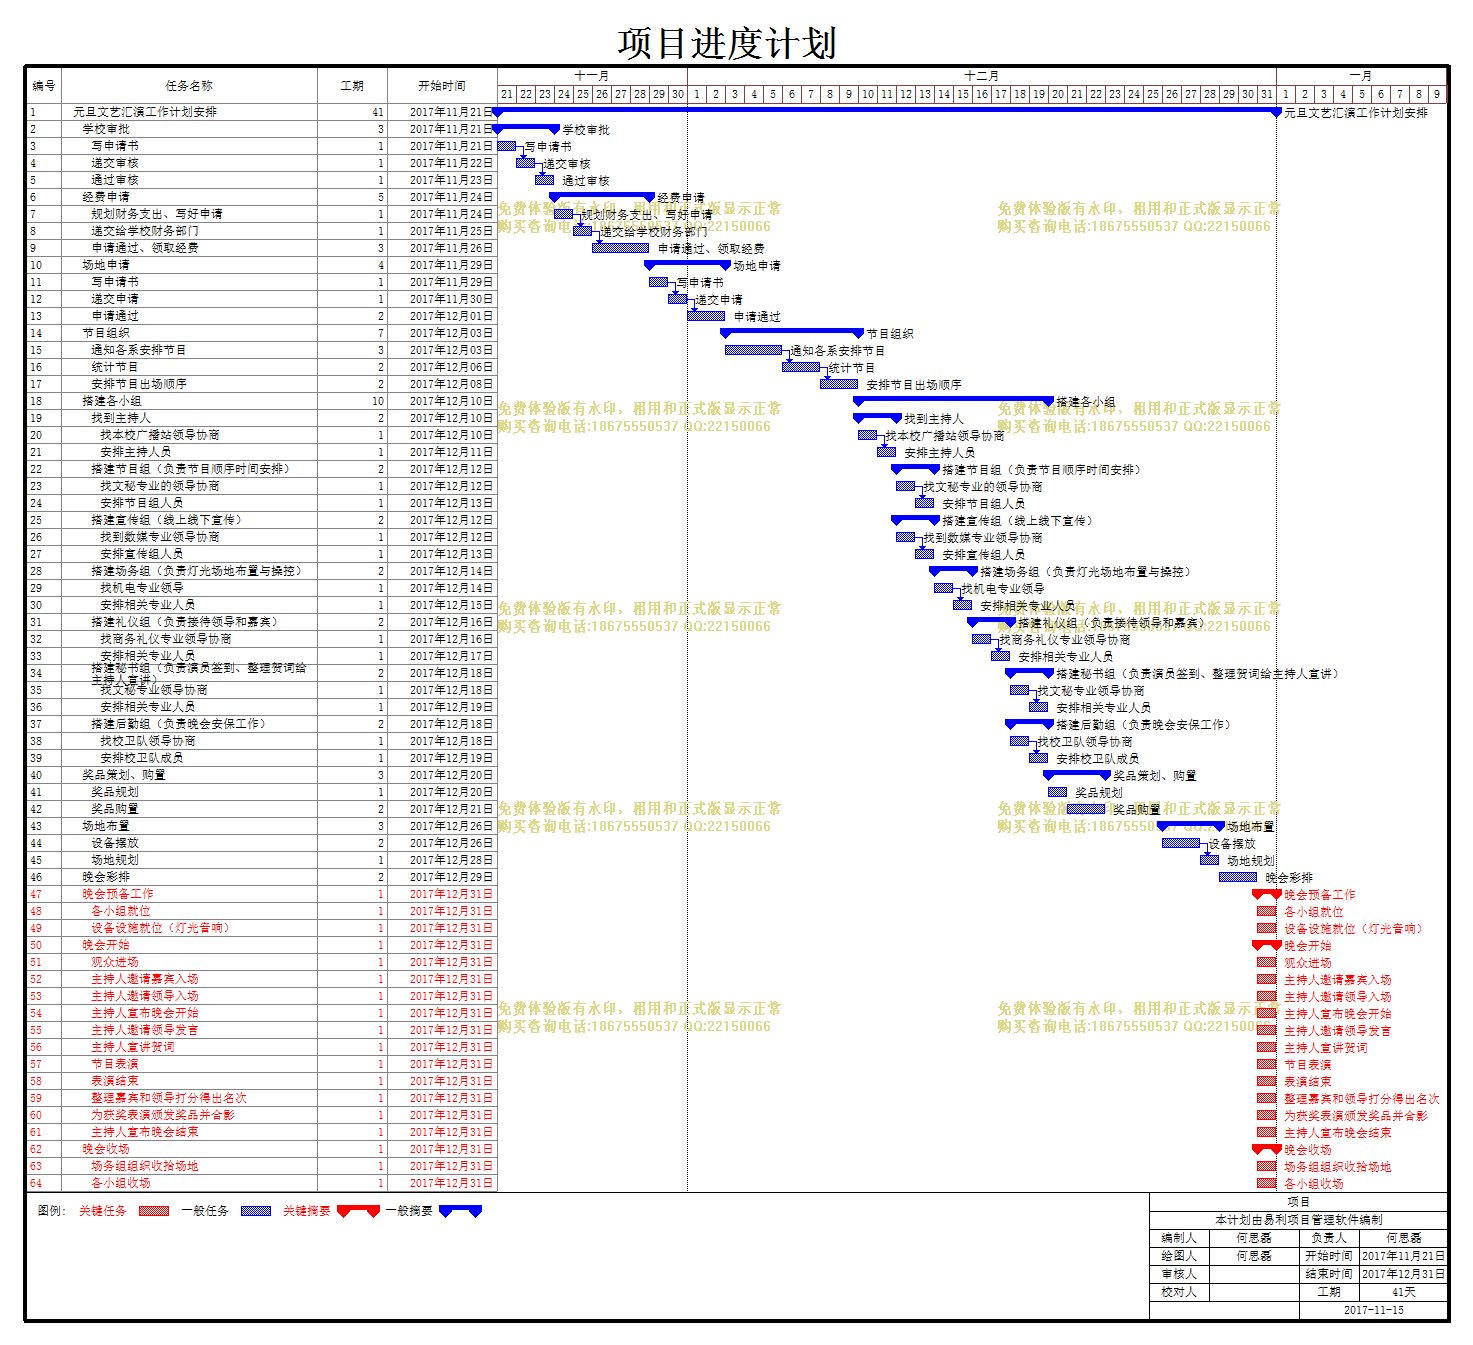Click the 结束时间 label in the title block
This screenshot has width=1473, height=1345.
(1329, 1274)
